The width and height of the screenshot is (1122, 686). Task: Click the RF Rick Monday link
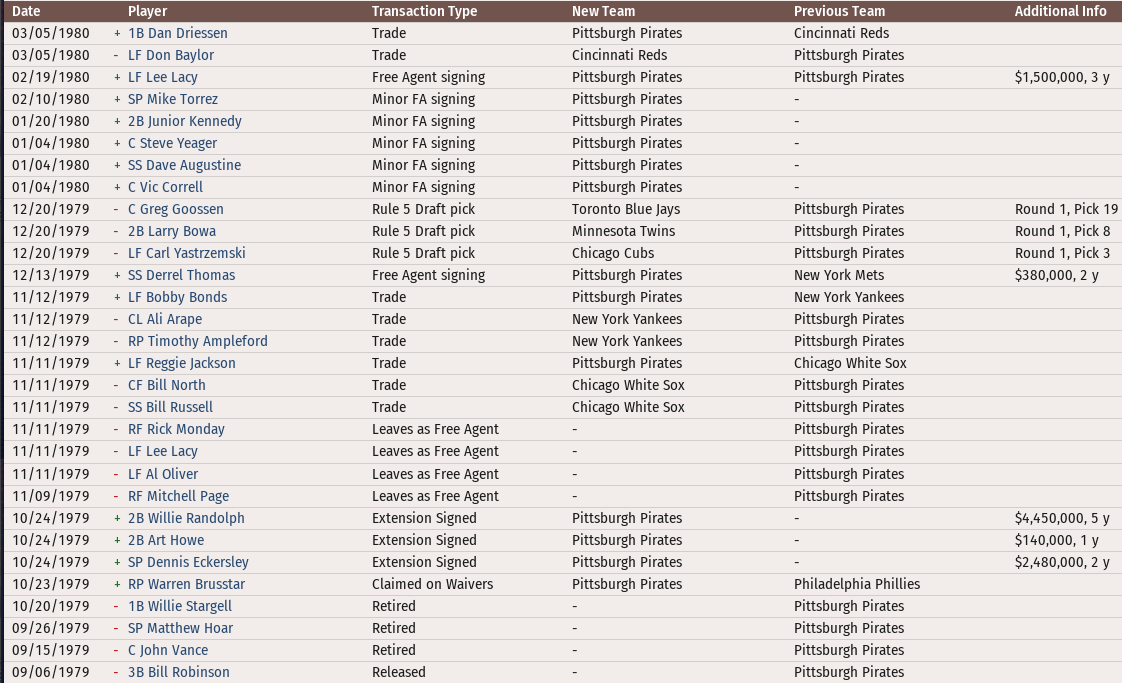coord(176,429)
